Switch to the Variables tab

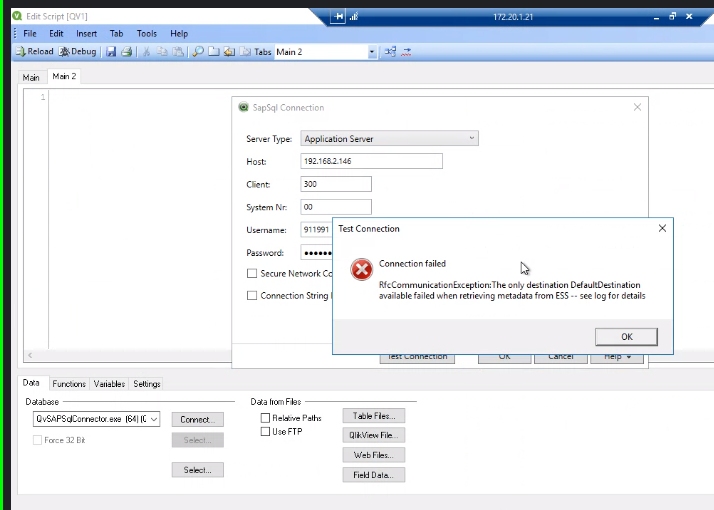point(110,384)
